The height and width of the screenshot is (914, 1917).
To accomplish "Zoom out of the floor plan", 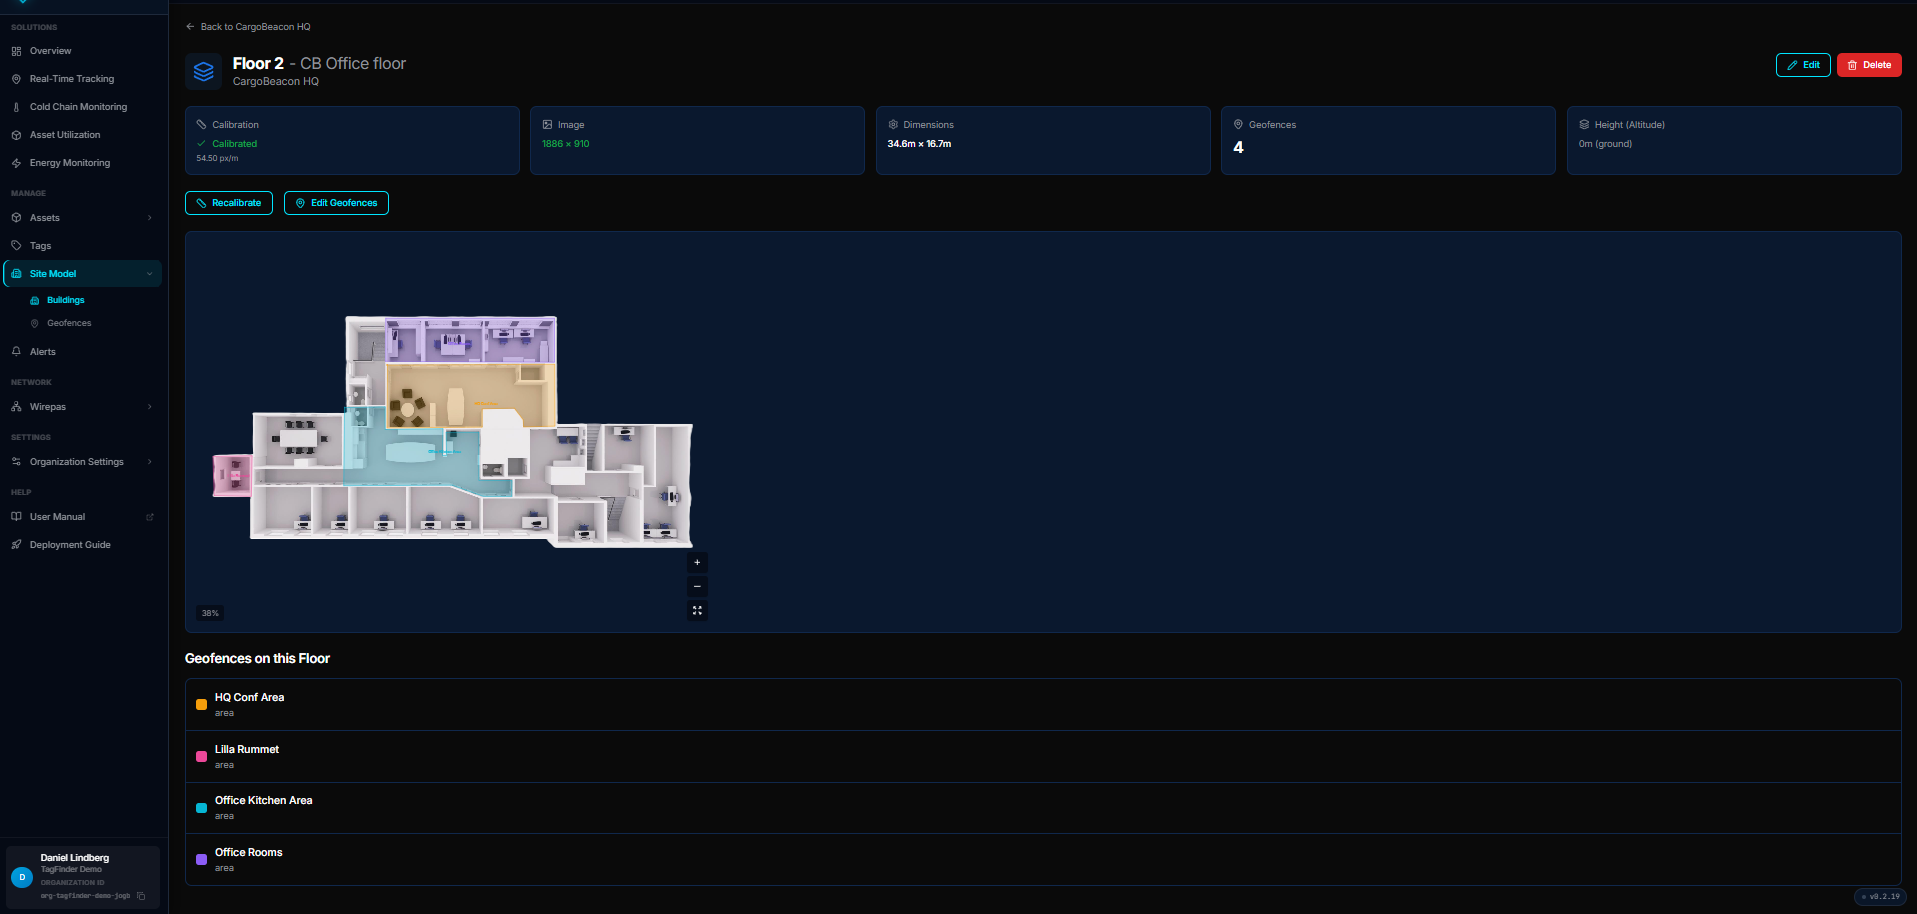I will [697, 586].
